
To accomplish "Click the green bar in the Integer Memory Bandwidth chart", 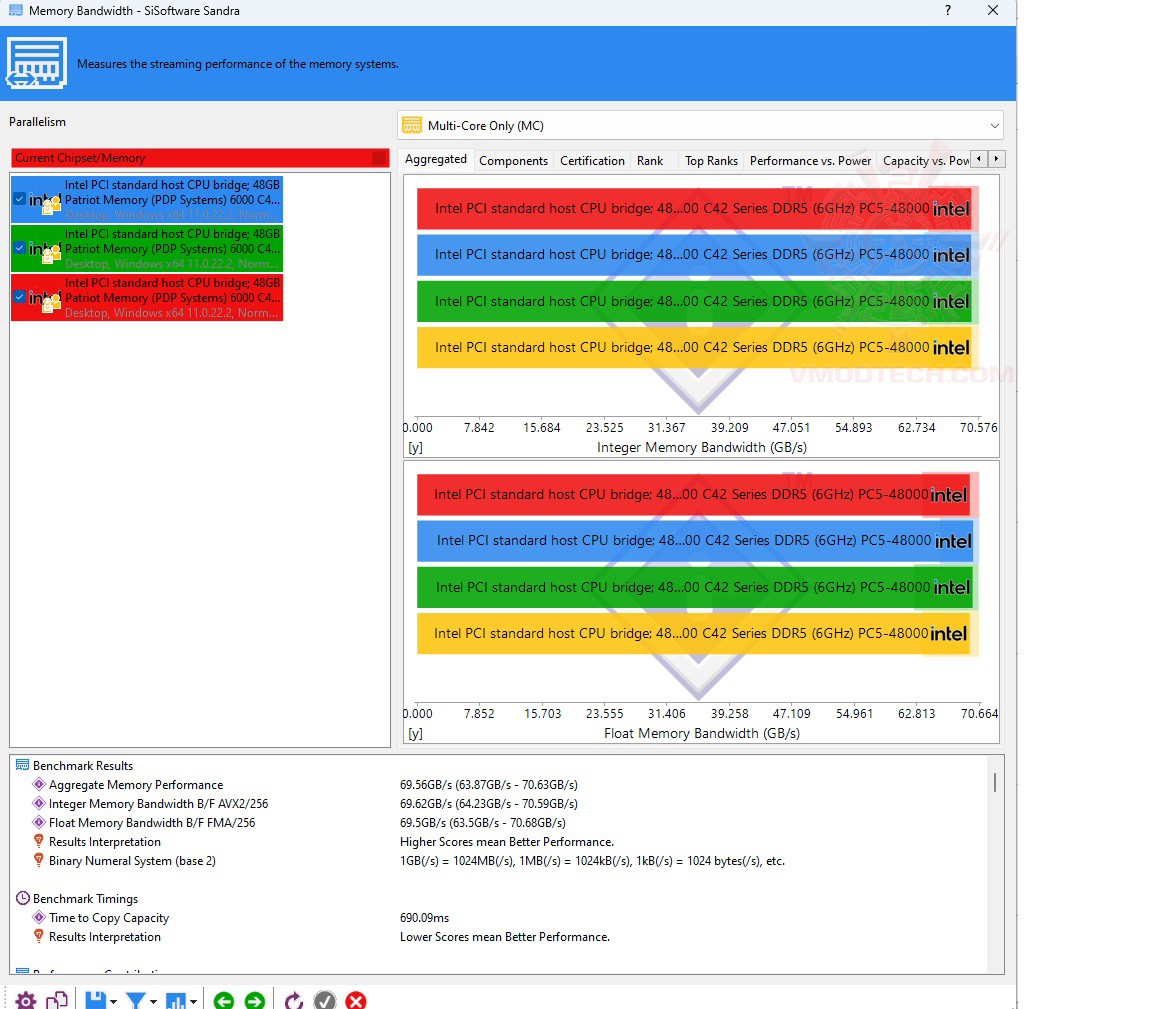I will pos(696,301).
